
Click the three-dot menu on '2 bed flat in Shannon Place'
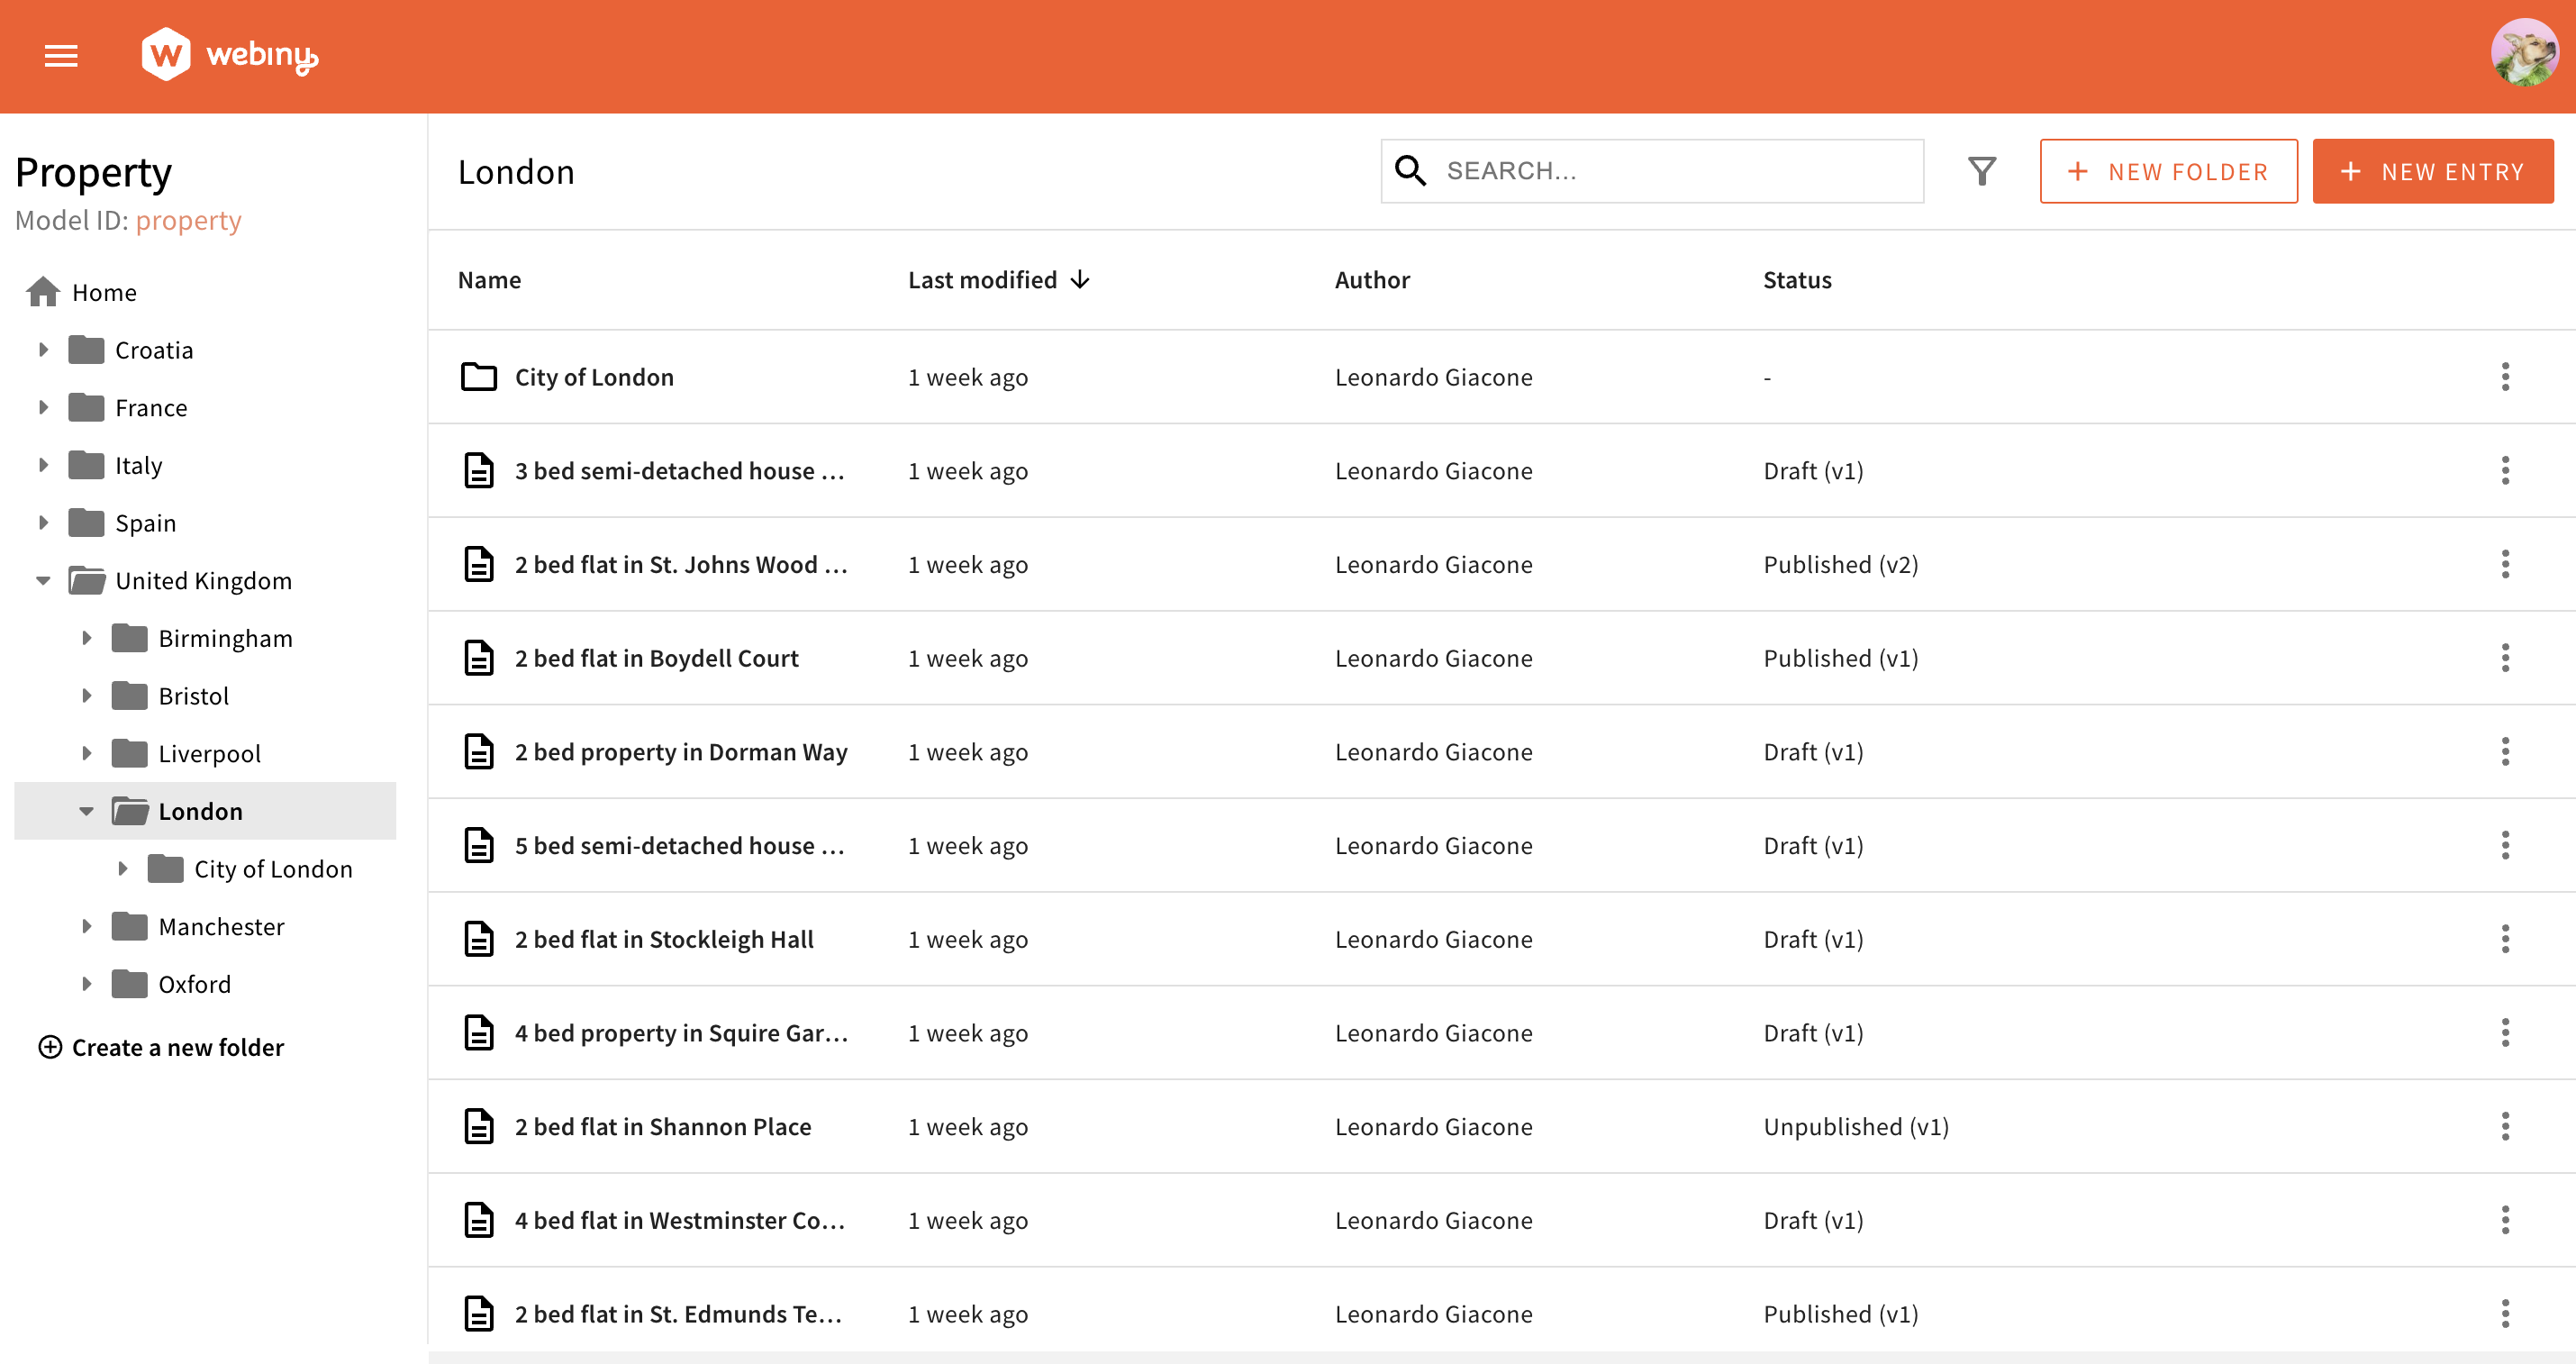2505,1125
